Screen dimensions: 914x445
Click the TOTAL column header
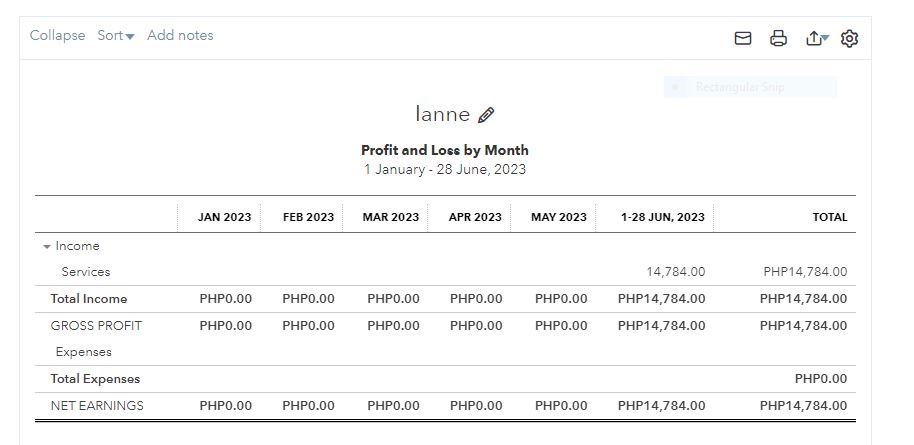pyautogui.click(x=829, y=217)
